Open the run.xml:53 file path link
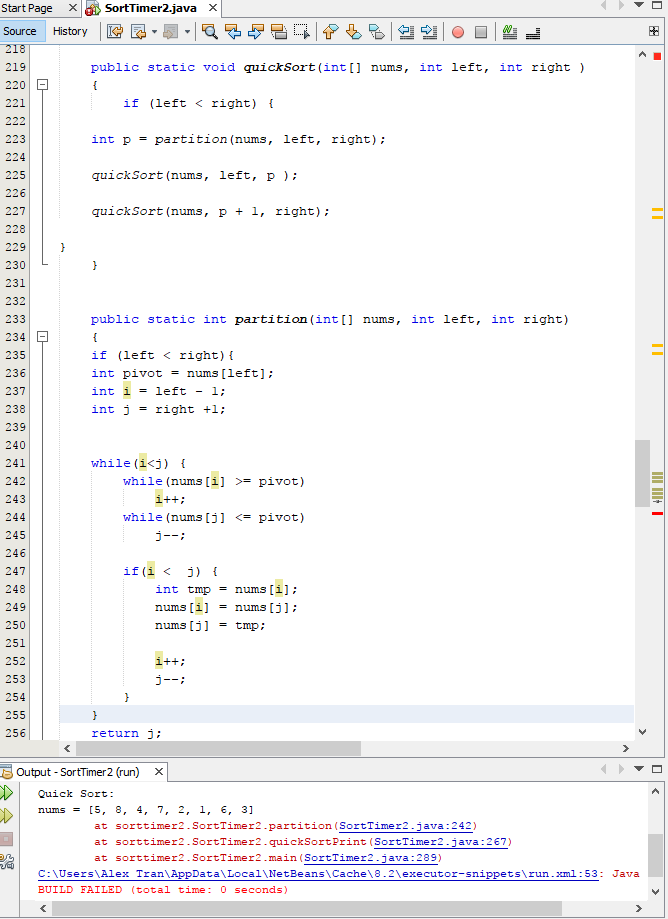This screenshot has height=919, width=668. tap(318, 873)
